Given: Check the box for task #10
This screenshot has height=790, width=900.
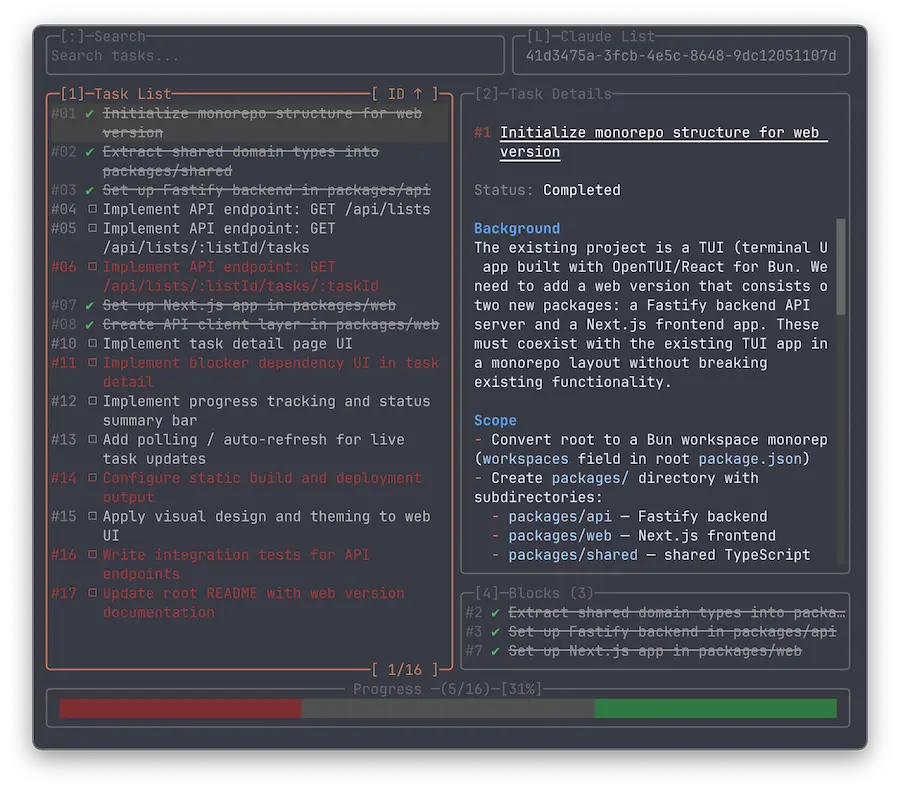Looking at the screenshot, I should point(91,344).
